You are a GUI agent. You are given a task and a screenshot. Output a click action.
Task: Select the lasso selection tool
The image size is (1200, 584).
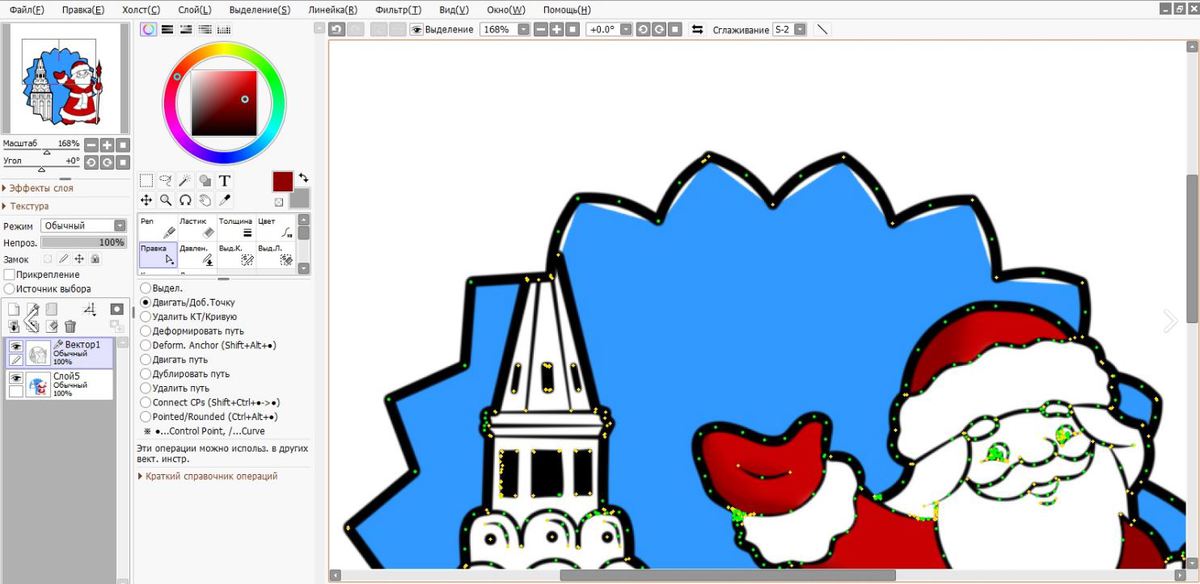tap(166, 181)
